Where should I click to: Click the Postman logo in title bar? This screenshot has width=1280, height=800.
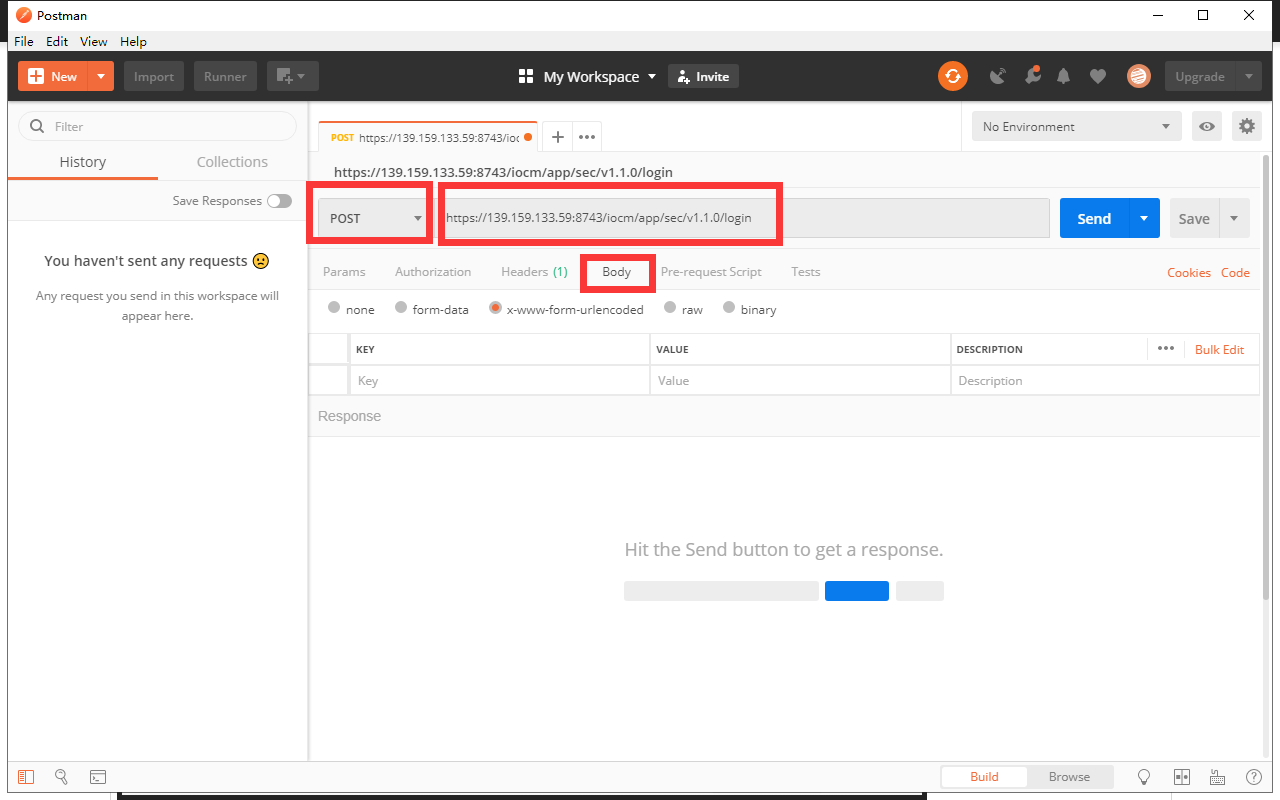coord(24,15)
